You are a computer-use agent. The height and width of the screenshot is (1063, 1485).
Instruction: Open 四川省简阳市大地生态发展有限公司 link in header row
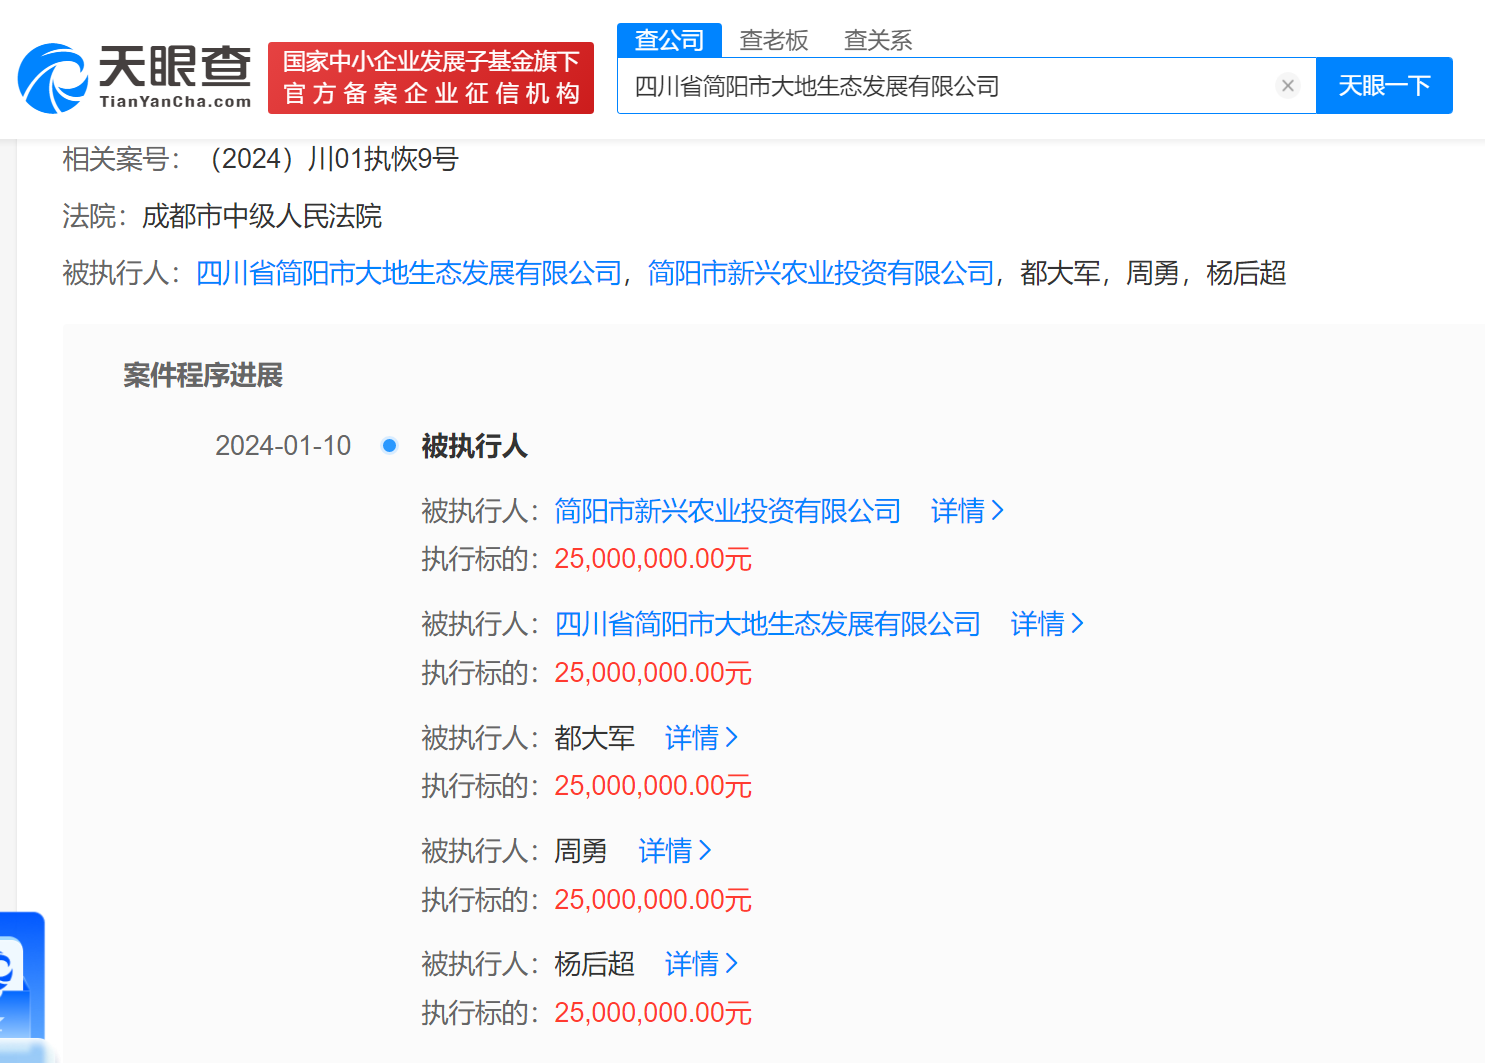point(409,273)
